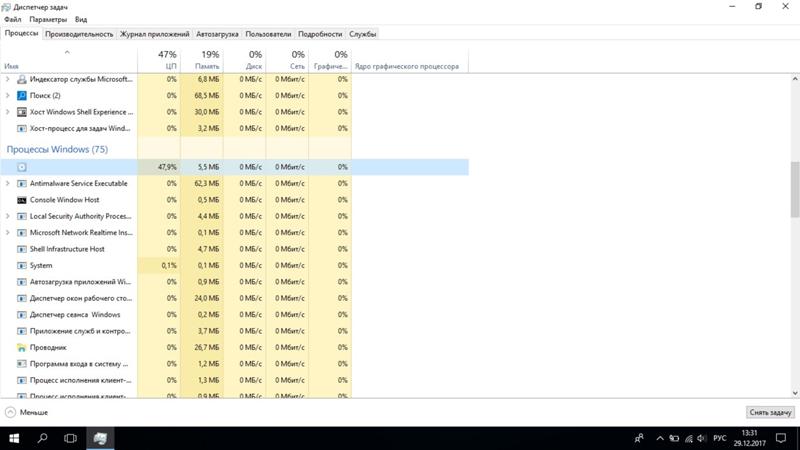Click the Antimalware Service Executable icon

tap(21, 183)
